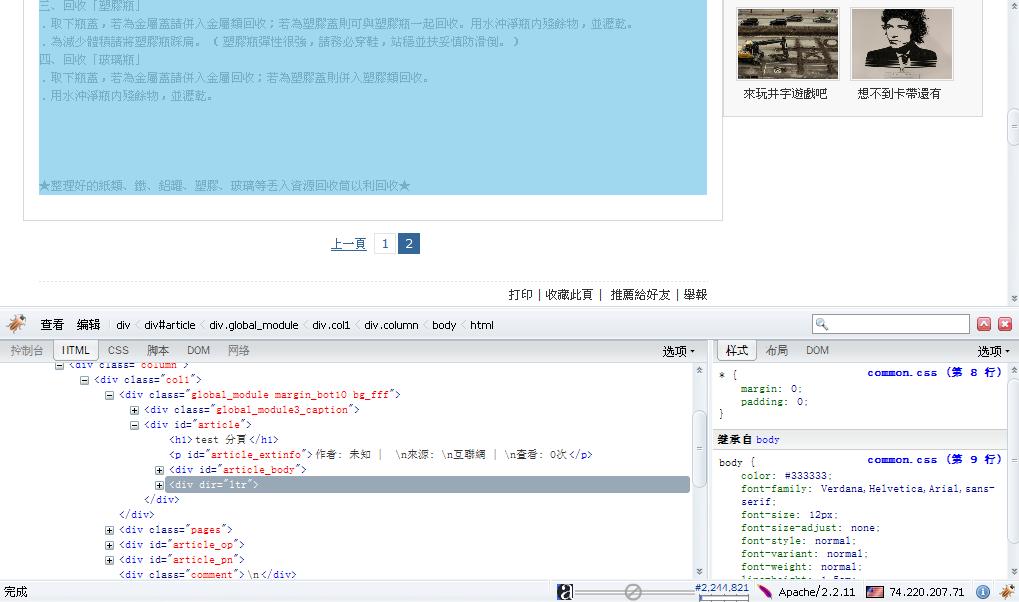This screenshot has width=1019, height=602.
Task: Collapse the global_module margin_bot10 node
Action: [109, 395]
